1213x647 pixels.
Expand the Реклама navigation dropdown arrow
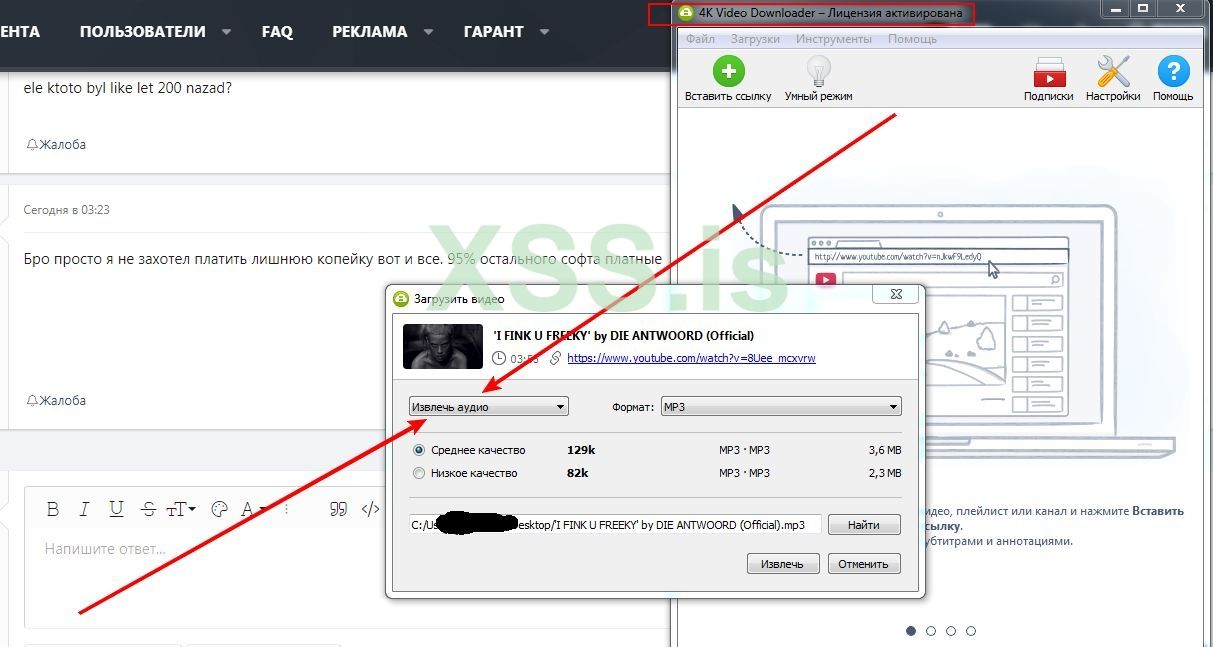(x=428, y=32)
